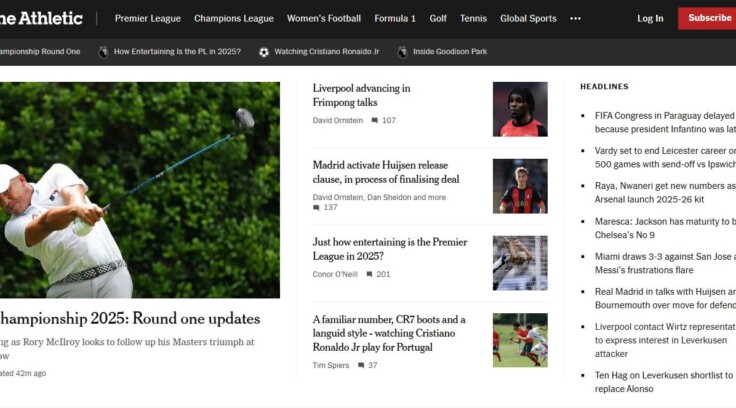The width and height of the screenshot is (736, 408).
Task: Open comments icon on Huijsen release clause article
Action: pos(316,208)
